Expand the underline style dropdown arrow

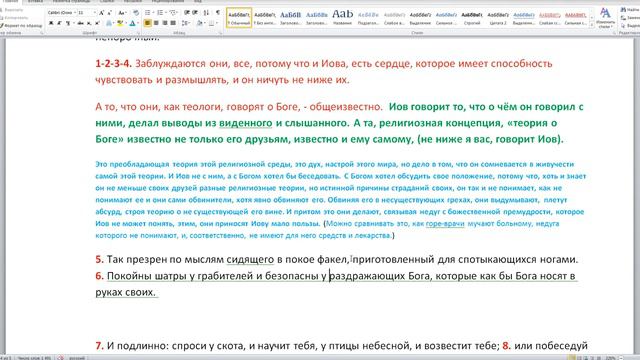74,23
